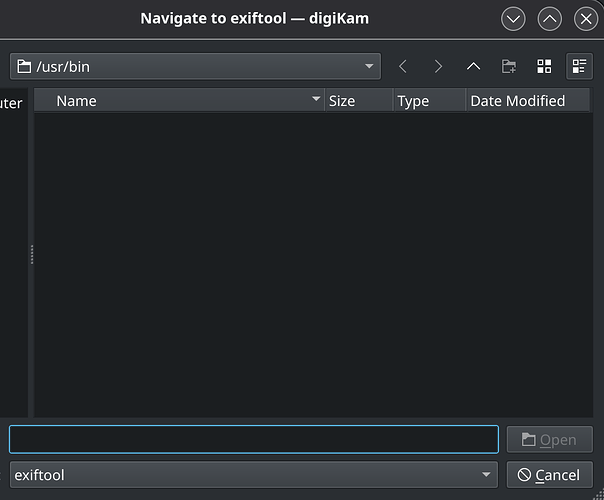Go back to the previous folder
Image resolution: width=604 pixels, height=500 pixels.
coord(403,67)
